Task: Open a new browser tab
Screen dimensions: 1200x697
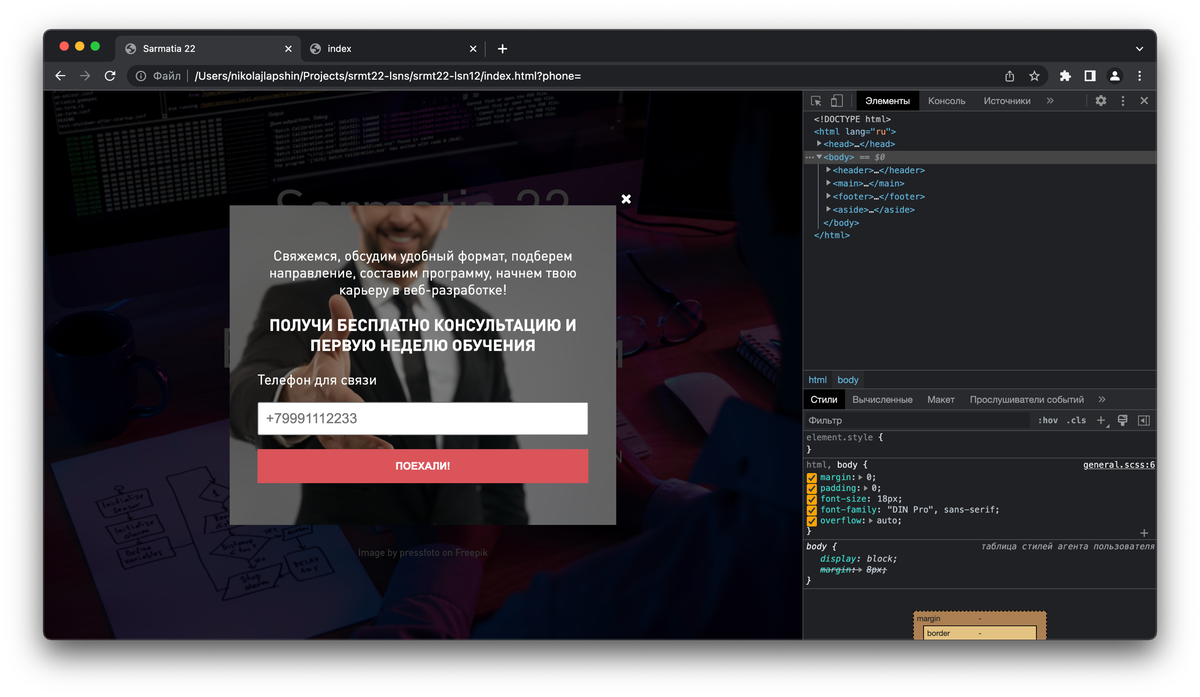Action: tap(502, 48)
